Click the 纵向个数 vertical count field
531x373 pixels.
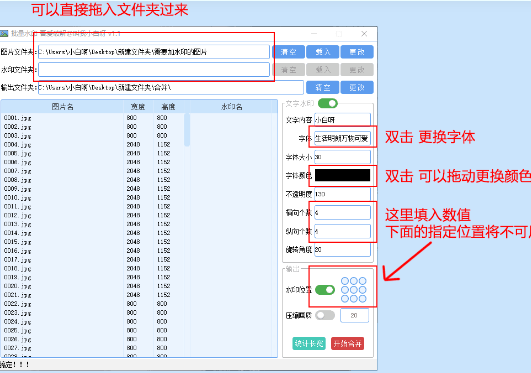342,231
